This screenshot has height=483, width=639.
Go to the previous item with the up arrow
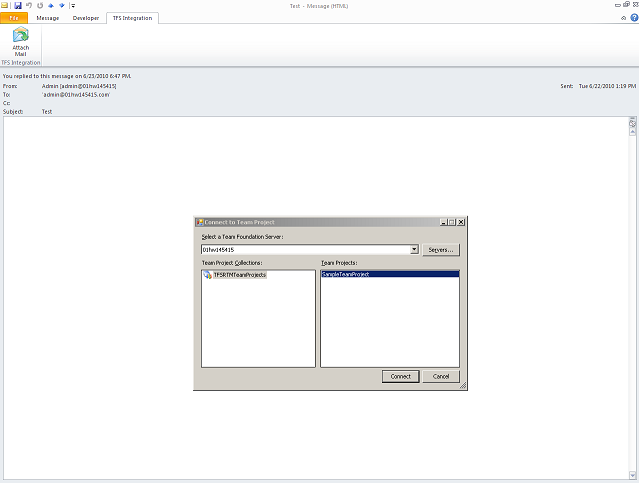tap(51, 5)
